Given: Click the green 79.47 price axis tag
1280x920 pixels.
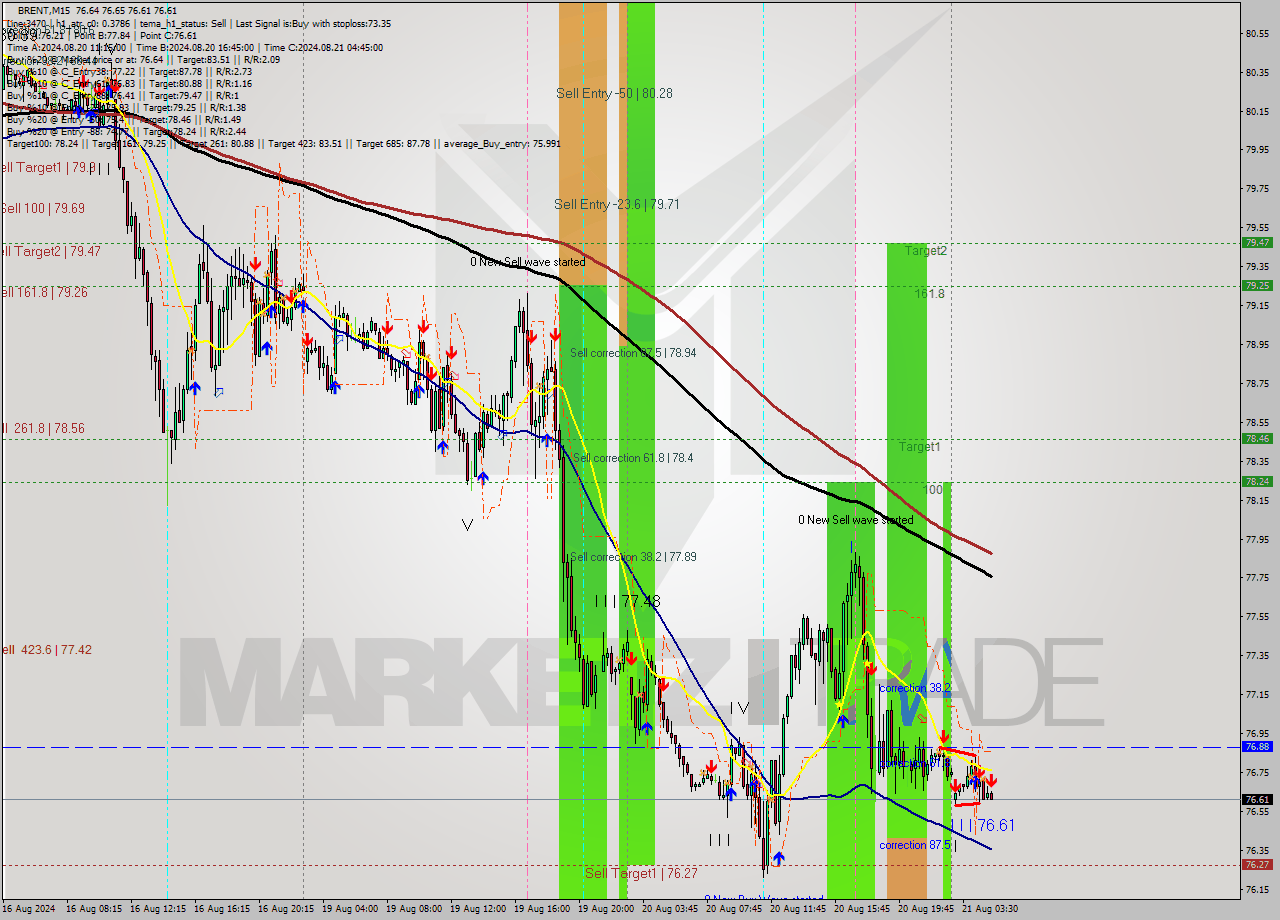Looking at the screenshot, I should [1257, 242].
